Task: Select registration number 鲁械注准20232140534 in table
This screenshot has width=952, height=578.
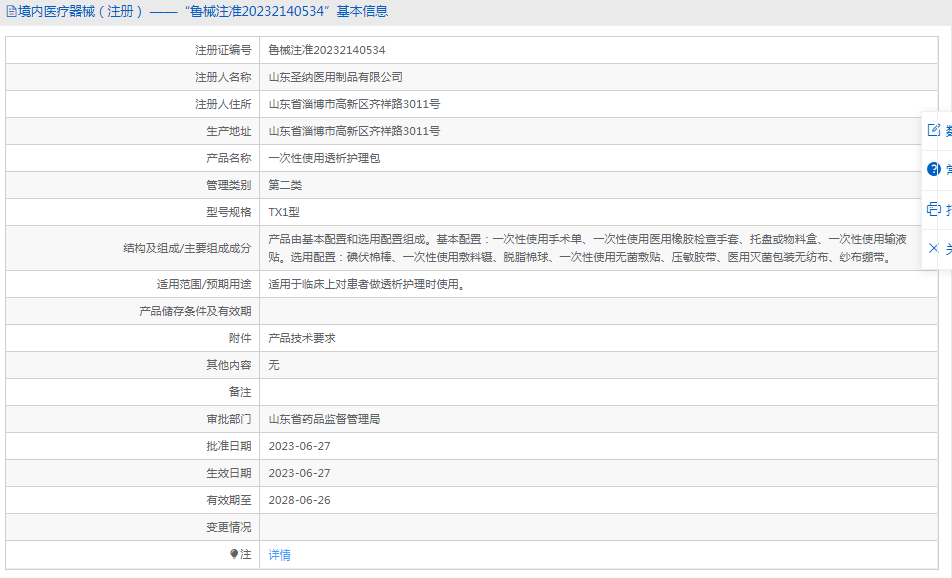Action: tap(327, 50)
